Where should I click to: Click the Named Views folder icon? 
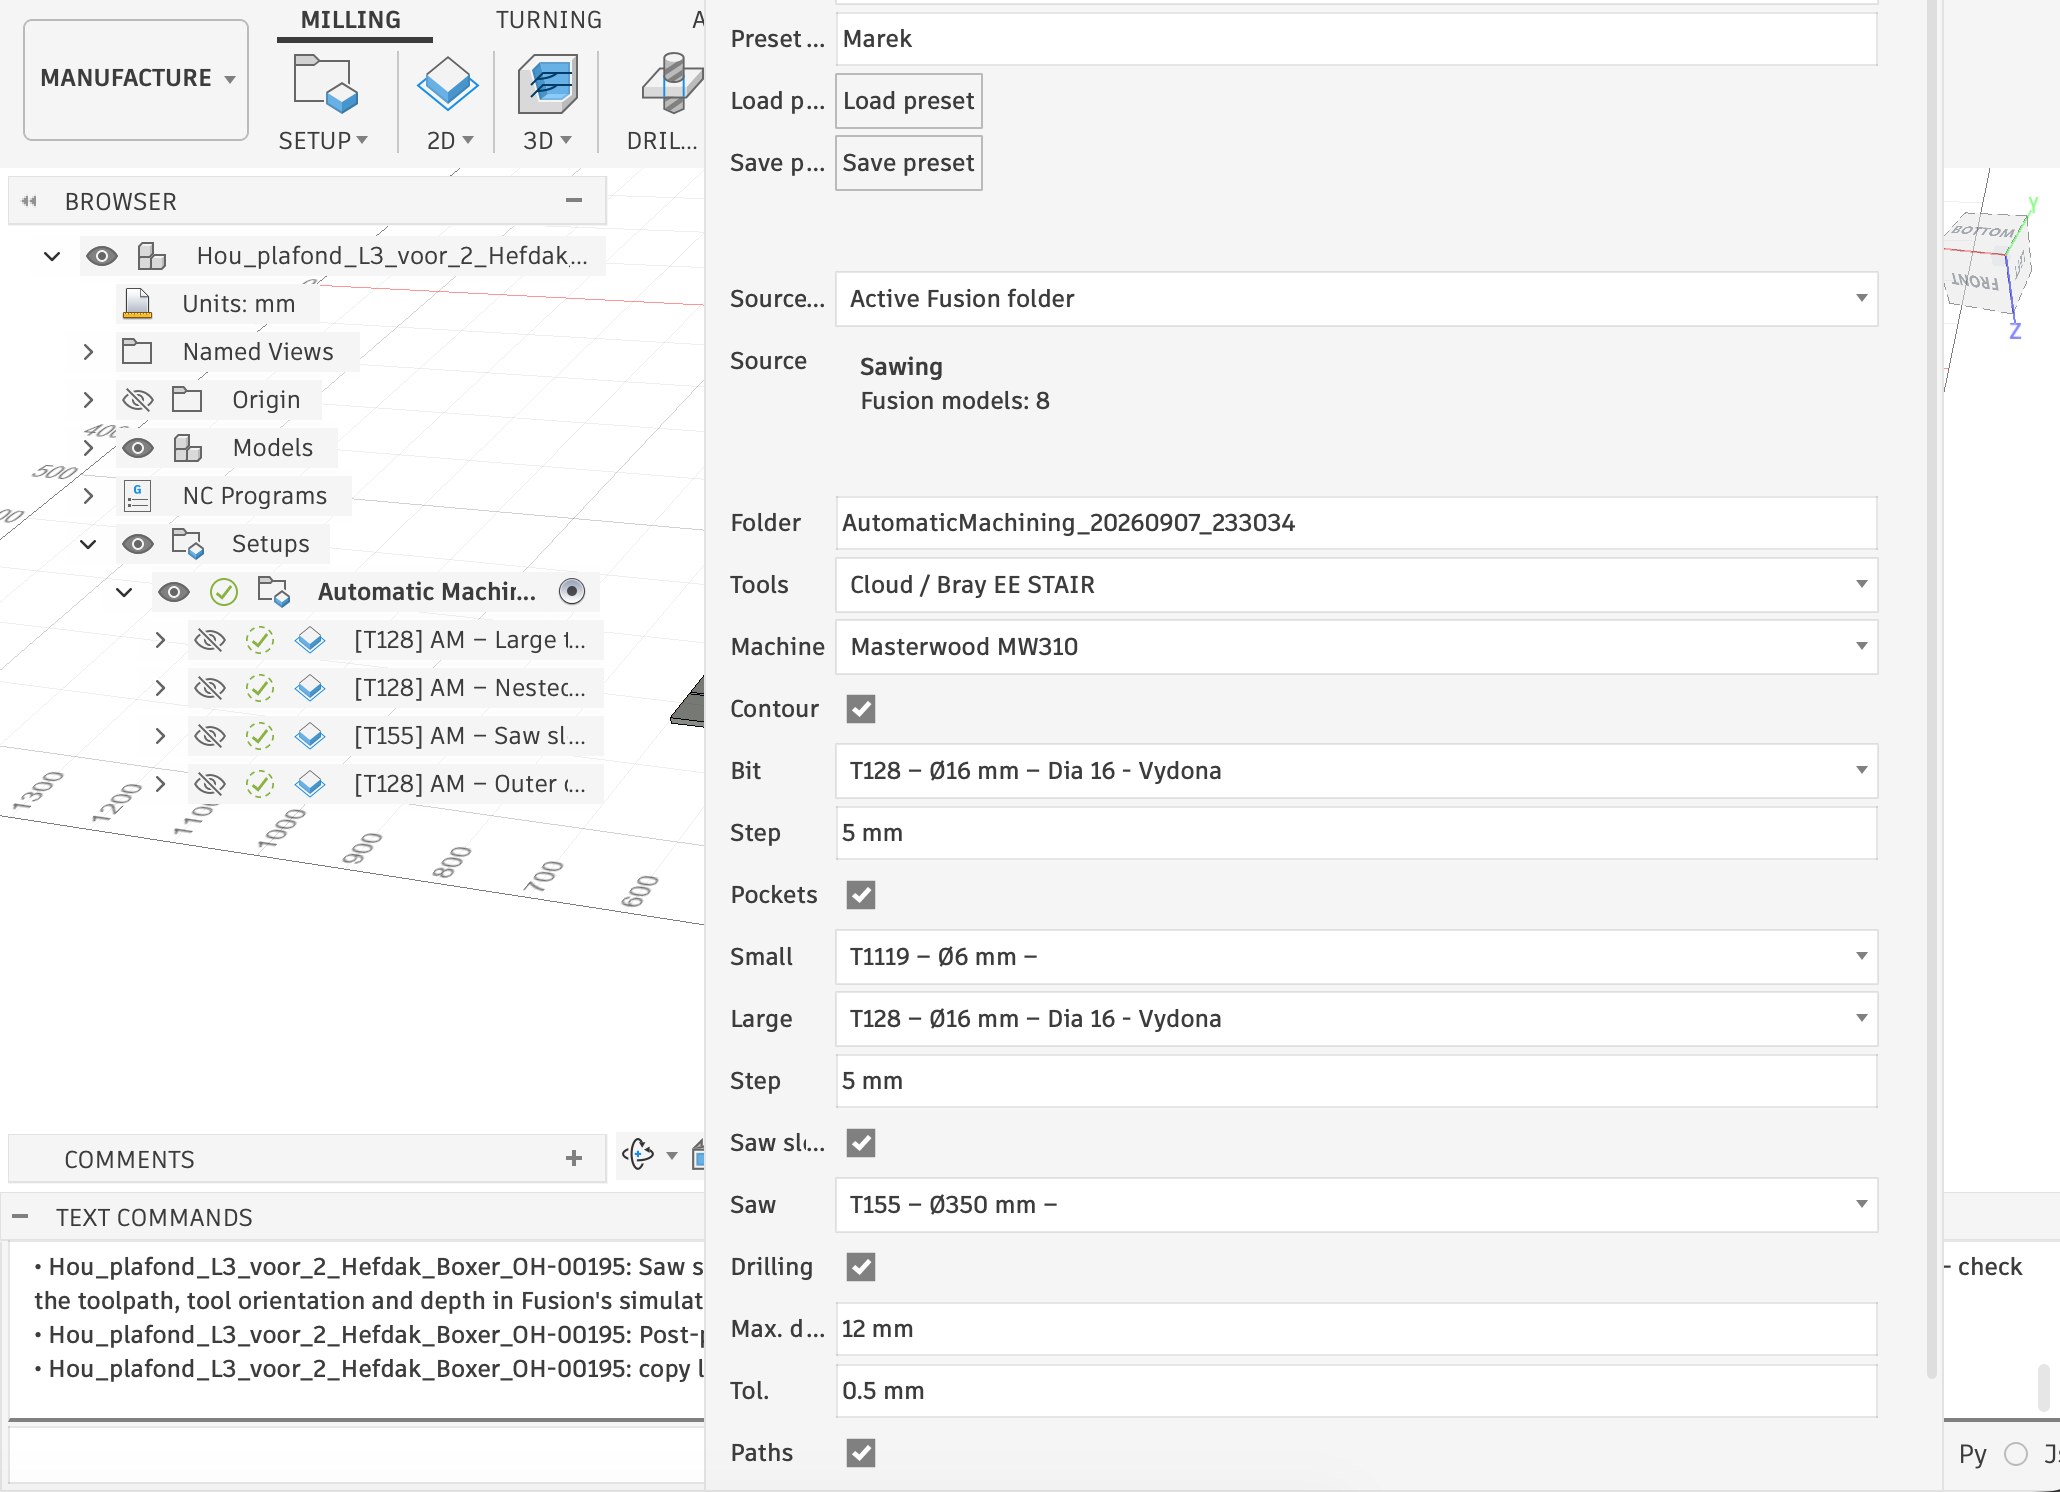point(137,351)
